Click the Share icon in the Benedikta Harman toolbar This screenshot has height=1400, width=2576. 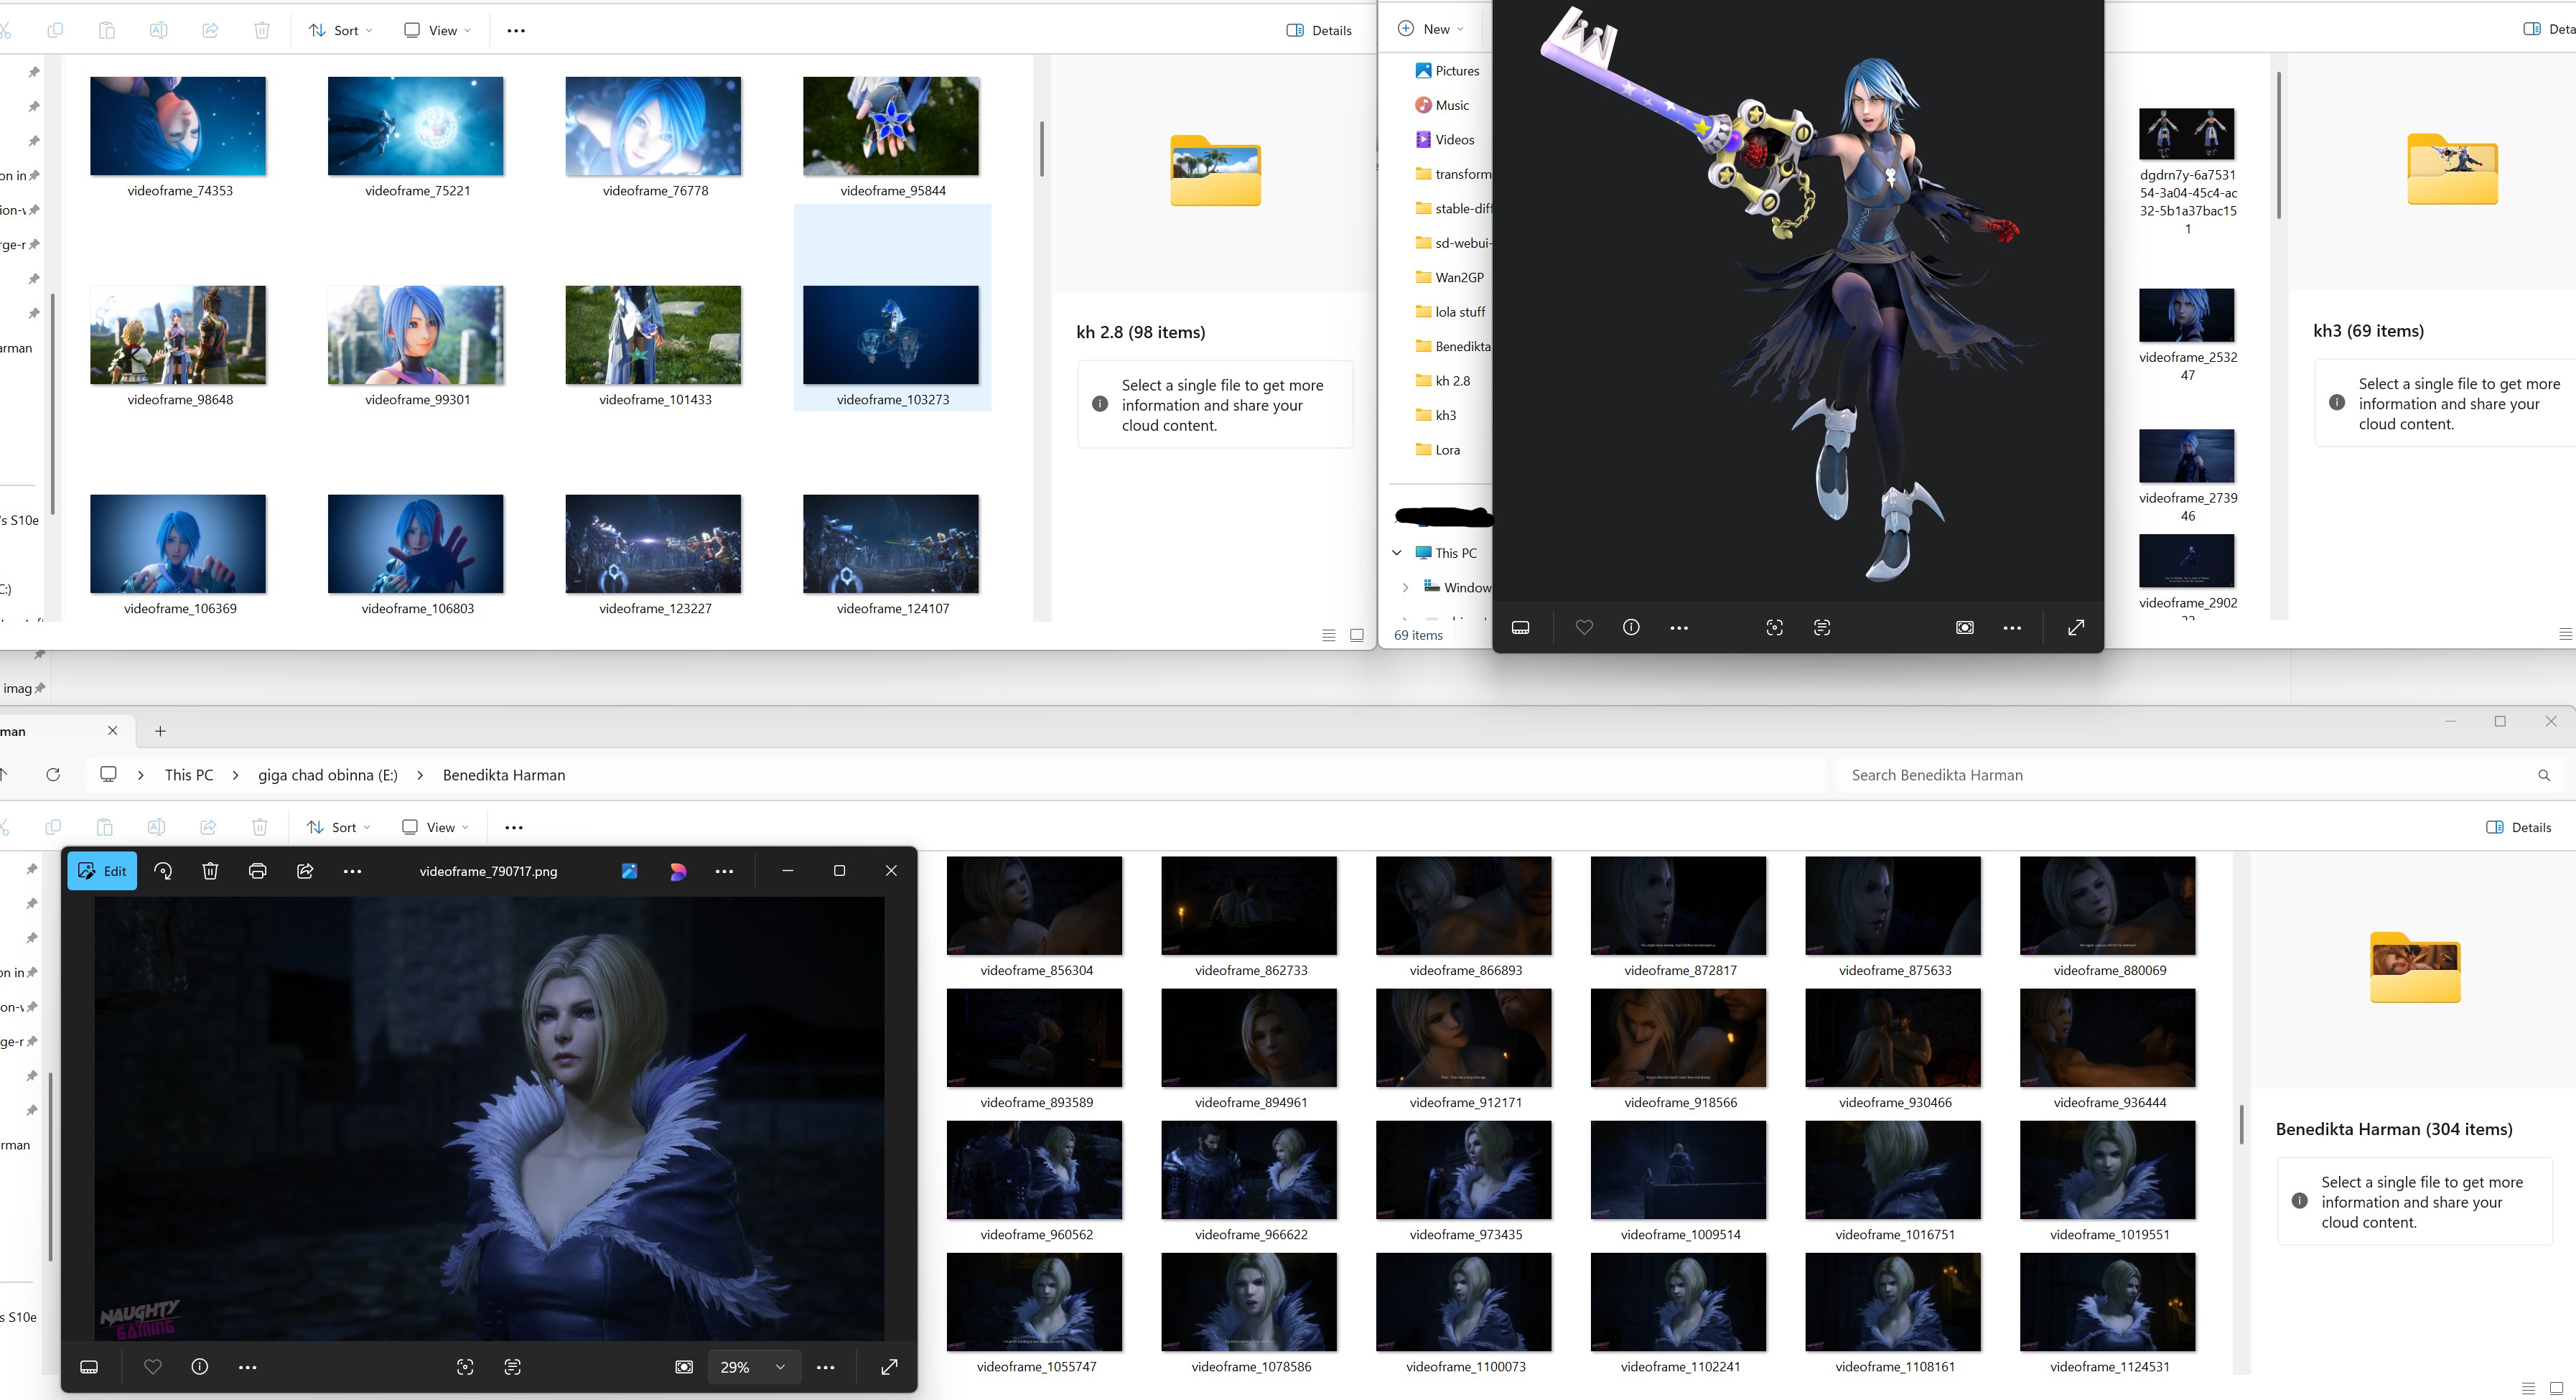(x=208, y=827)
